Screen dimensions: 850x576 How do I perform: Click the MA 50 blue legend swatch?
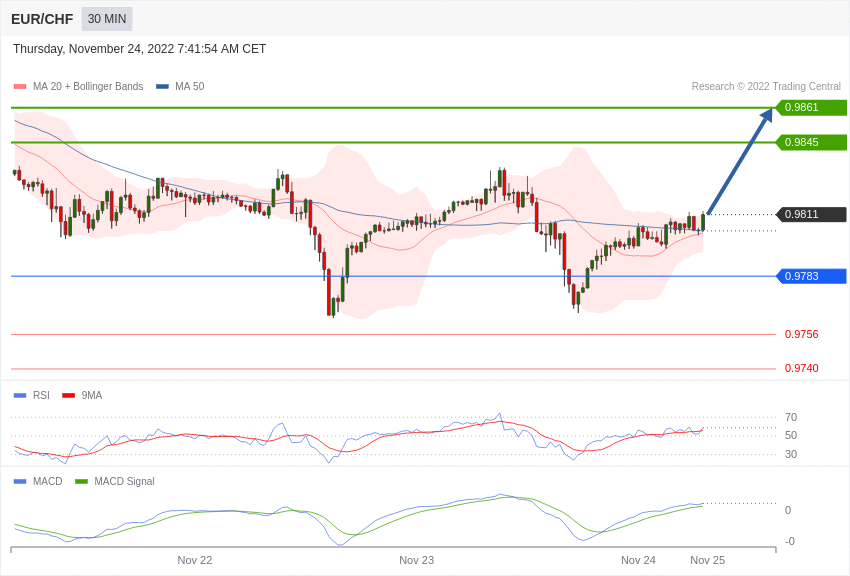[162, 87]
